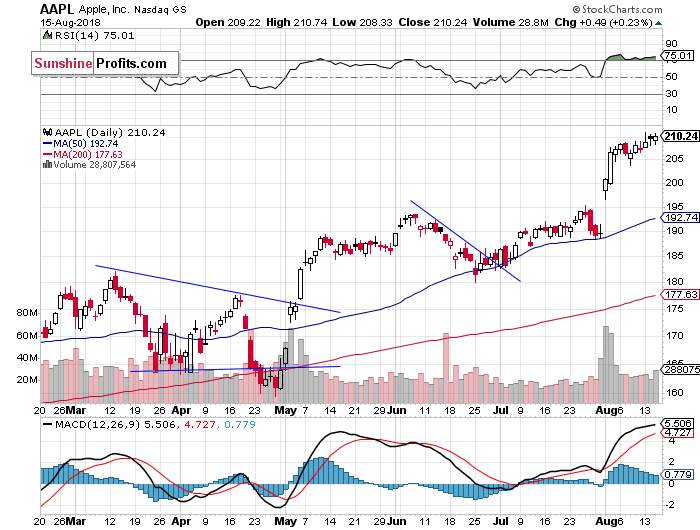Click the green up arrow after Chg
Viewport: 700px width, 530px height.
pos(658,23)
